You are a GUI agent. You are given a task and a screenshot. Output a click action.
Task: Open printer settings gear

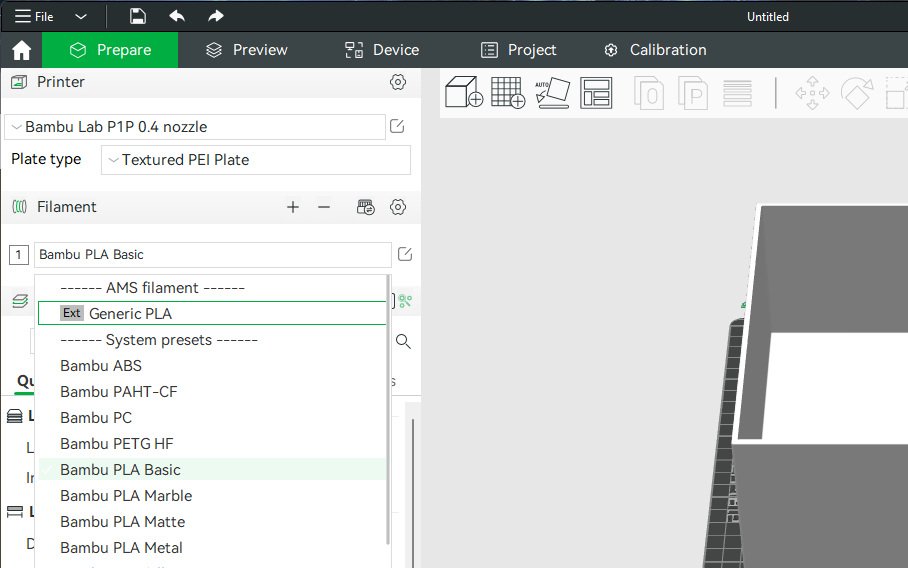(x=398, y=82)
